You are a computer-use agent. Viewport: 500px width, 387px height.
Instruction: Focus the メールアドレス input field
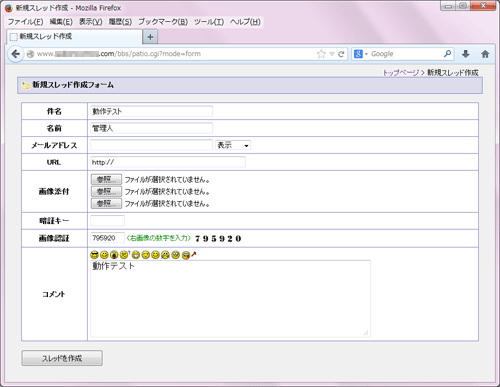tap(151, 145)
